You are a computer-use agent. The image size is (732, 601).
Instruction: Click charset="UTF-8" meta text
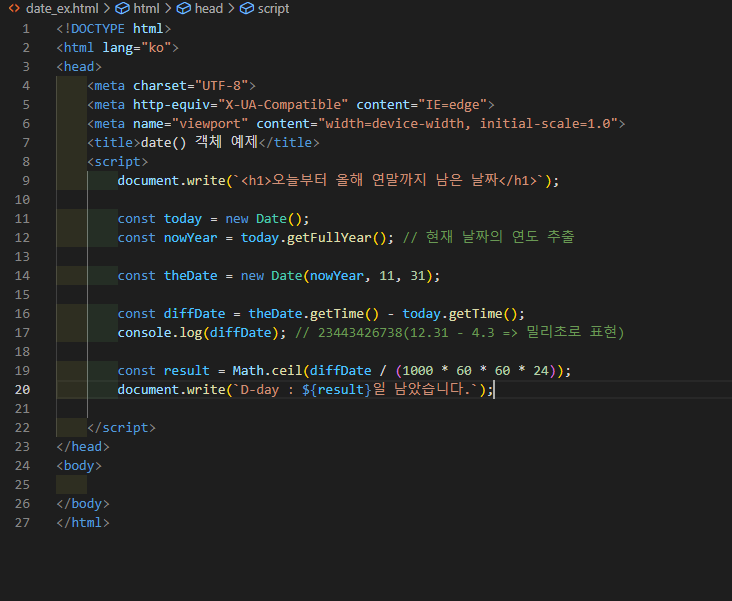[190, 86]
